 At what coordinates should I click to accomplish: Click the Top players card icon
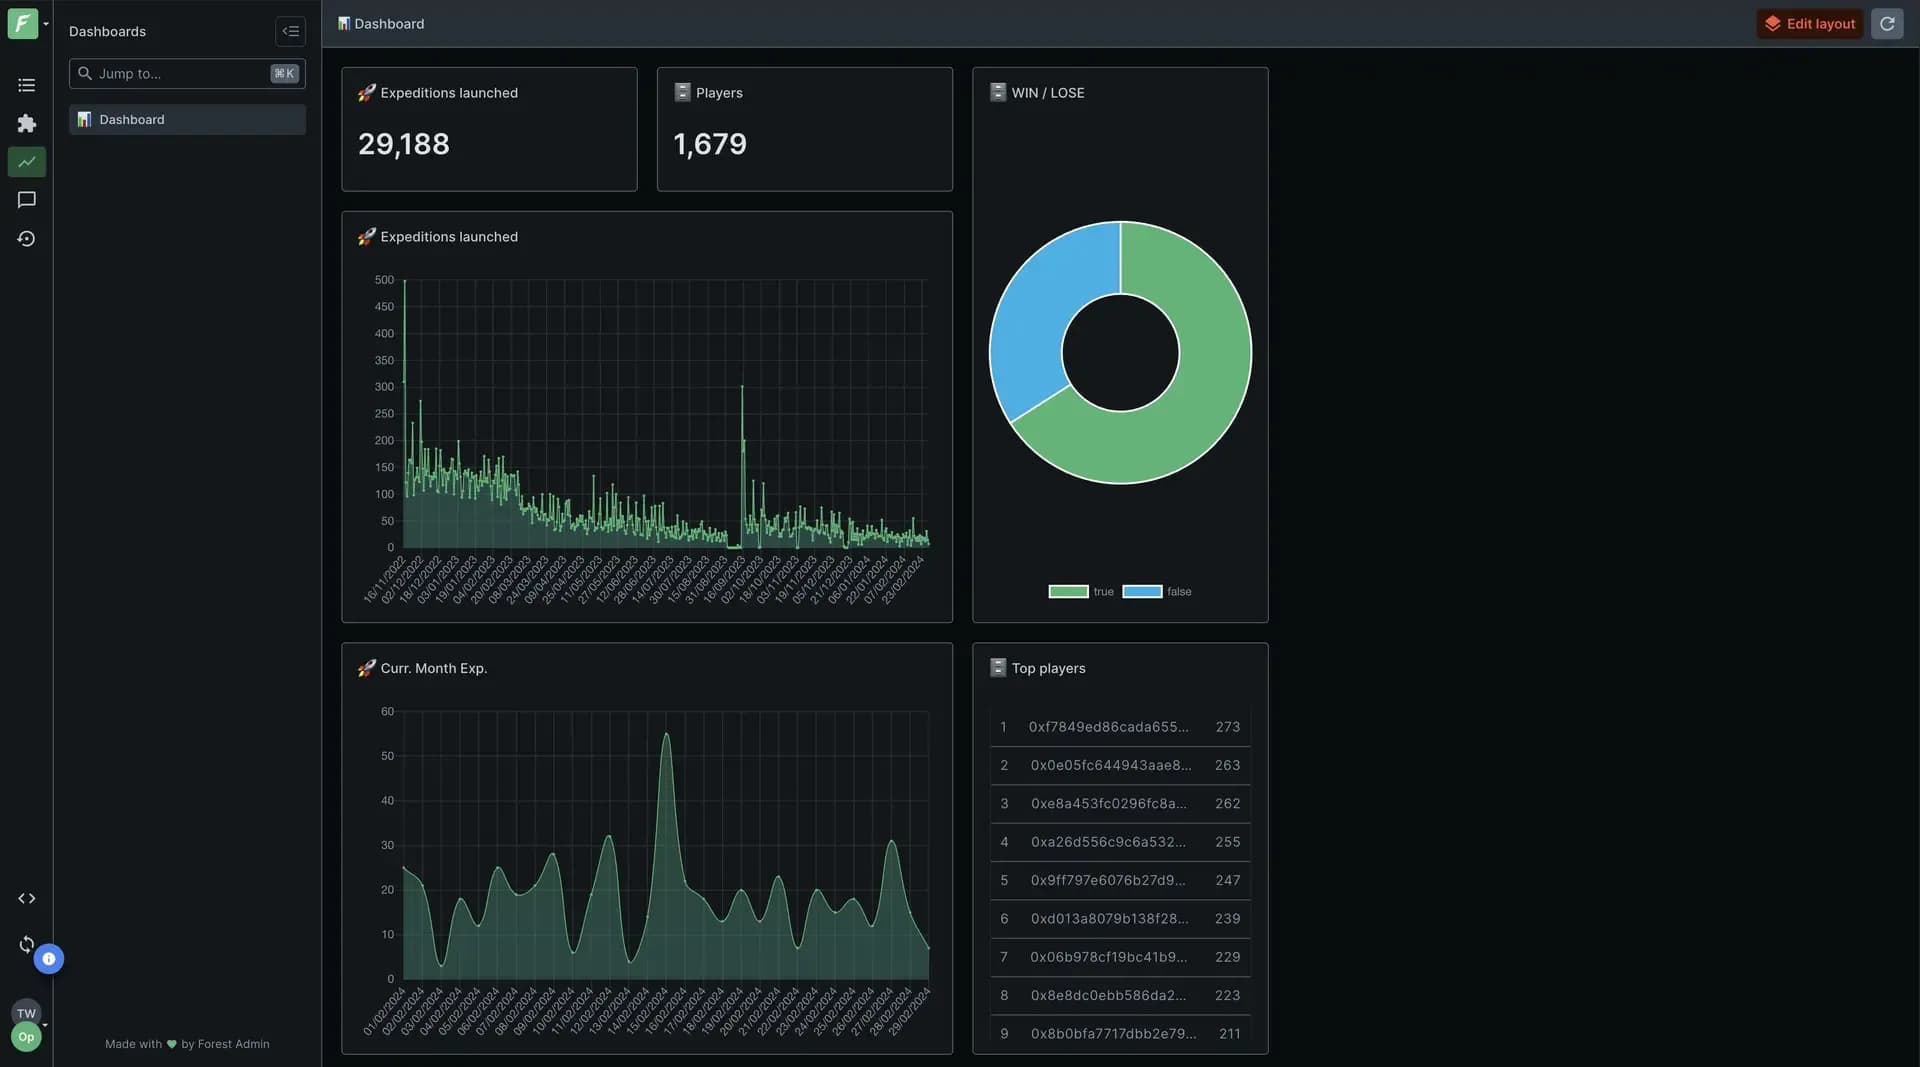click(x=998, y=668)
